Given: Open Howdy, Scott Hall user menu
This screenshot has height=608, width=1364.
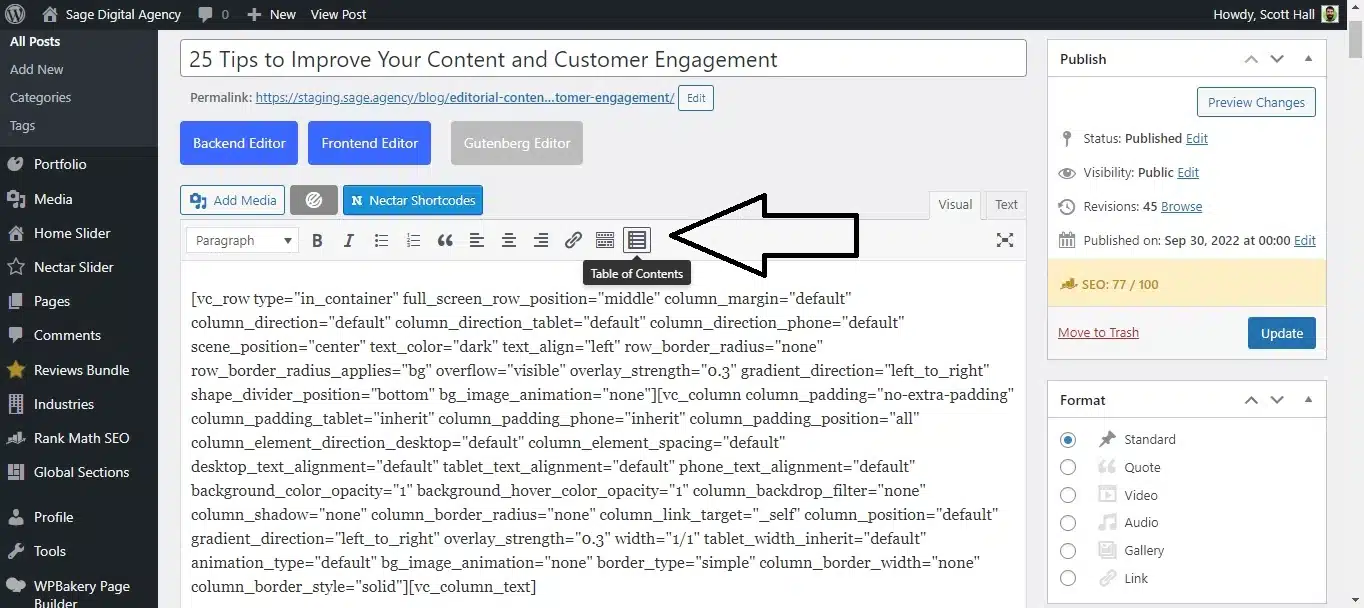Looking at the screenshot, I should (1275, 14).
